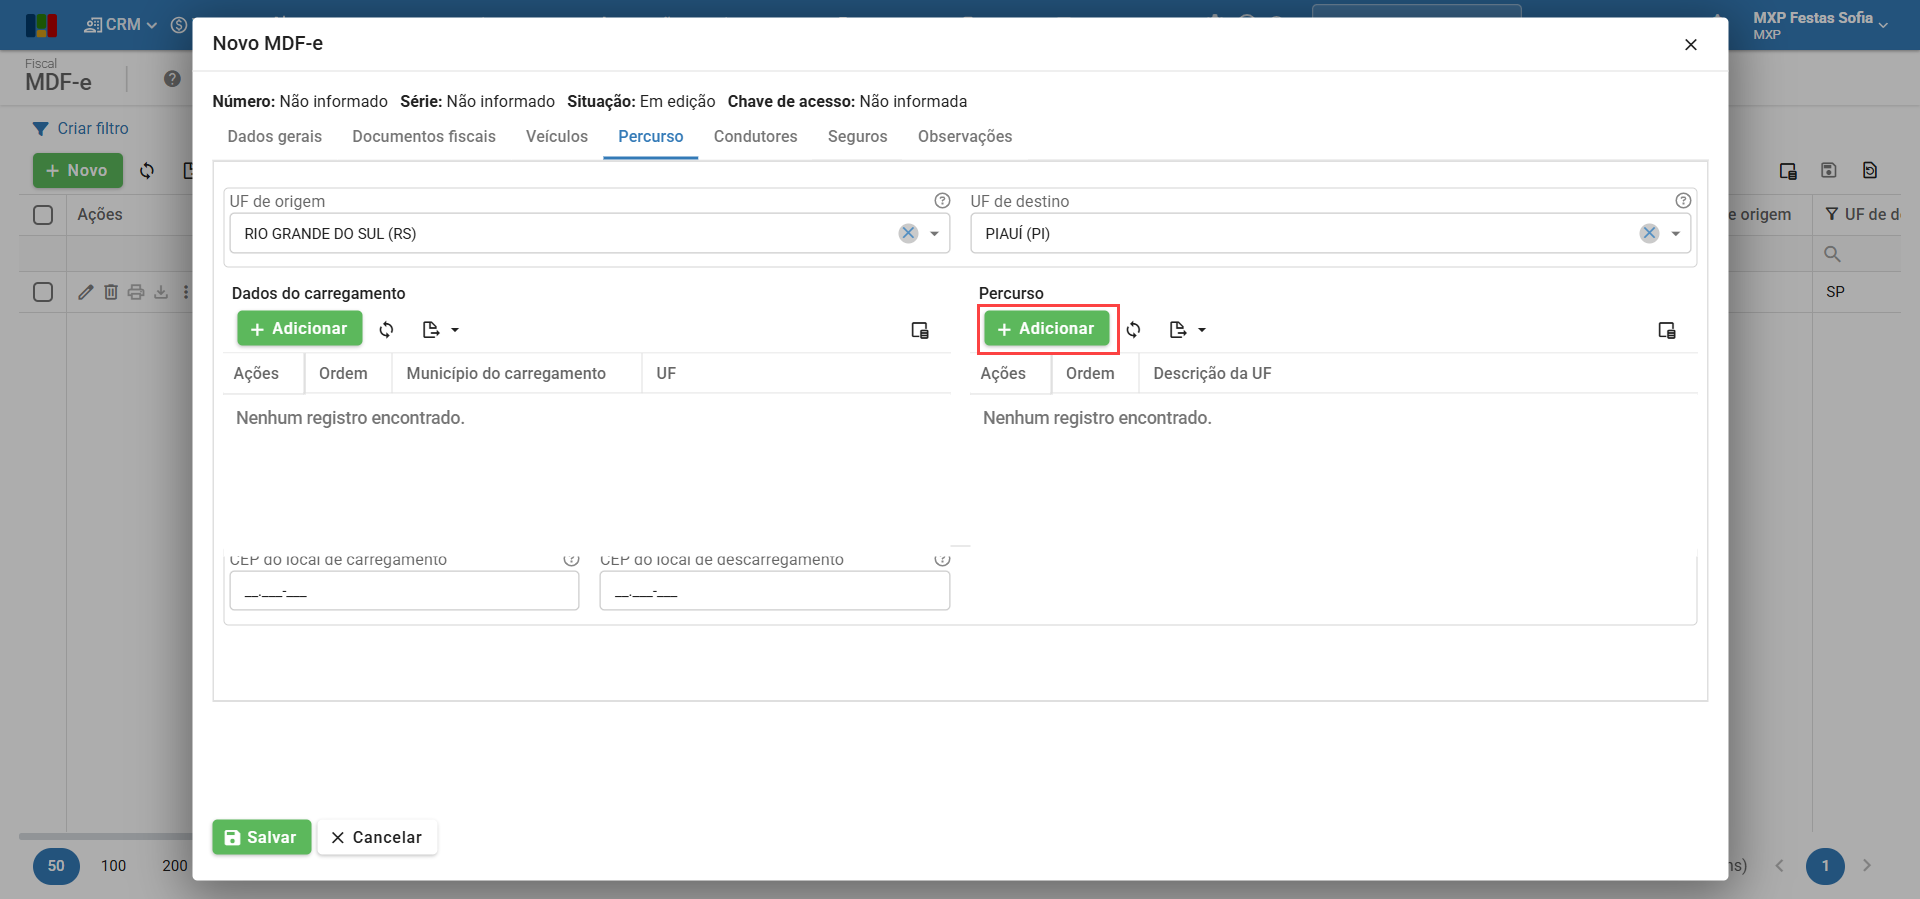Click the Ordem header in Dados do carregamento
Image resolution: width=1920 pixels, height=899 pixels.
tap(343, 374)
